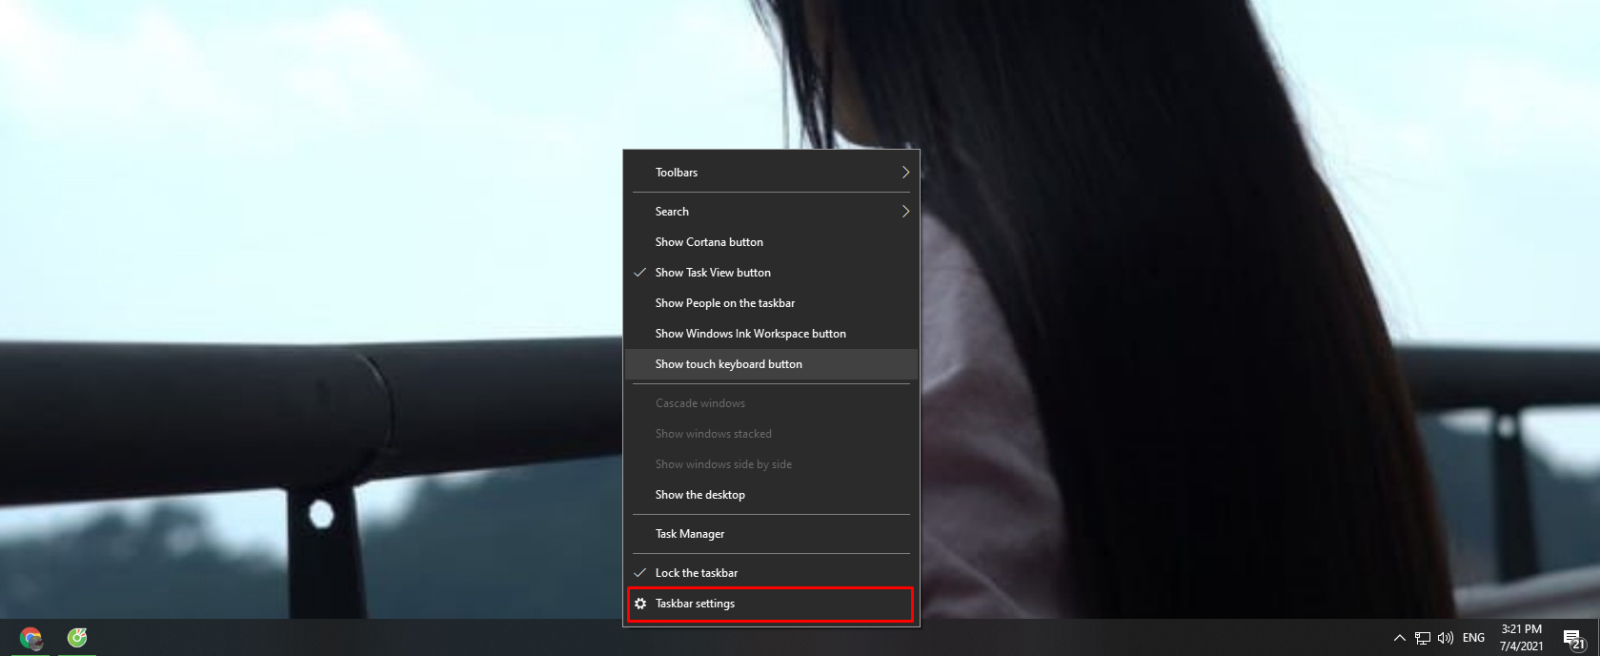Launch the green app next to Chrome
This screenshot has width=1600, height=656.
pos(77,637)
